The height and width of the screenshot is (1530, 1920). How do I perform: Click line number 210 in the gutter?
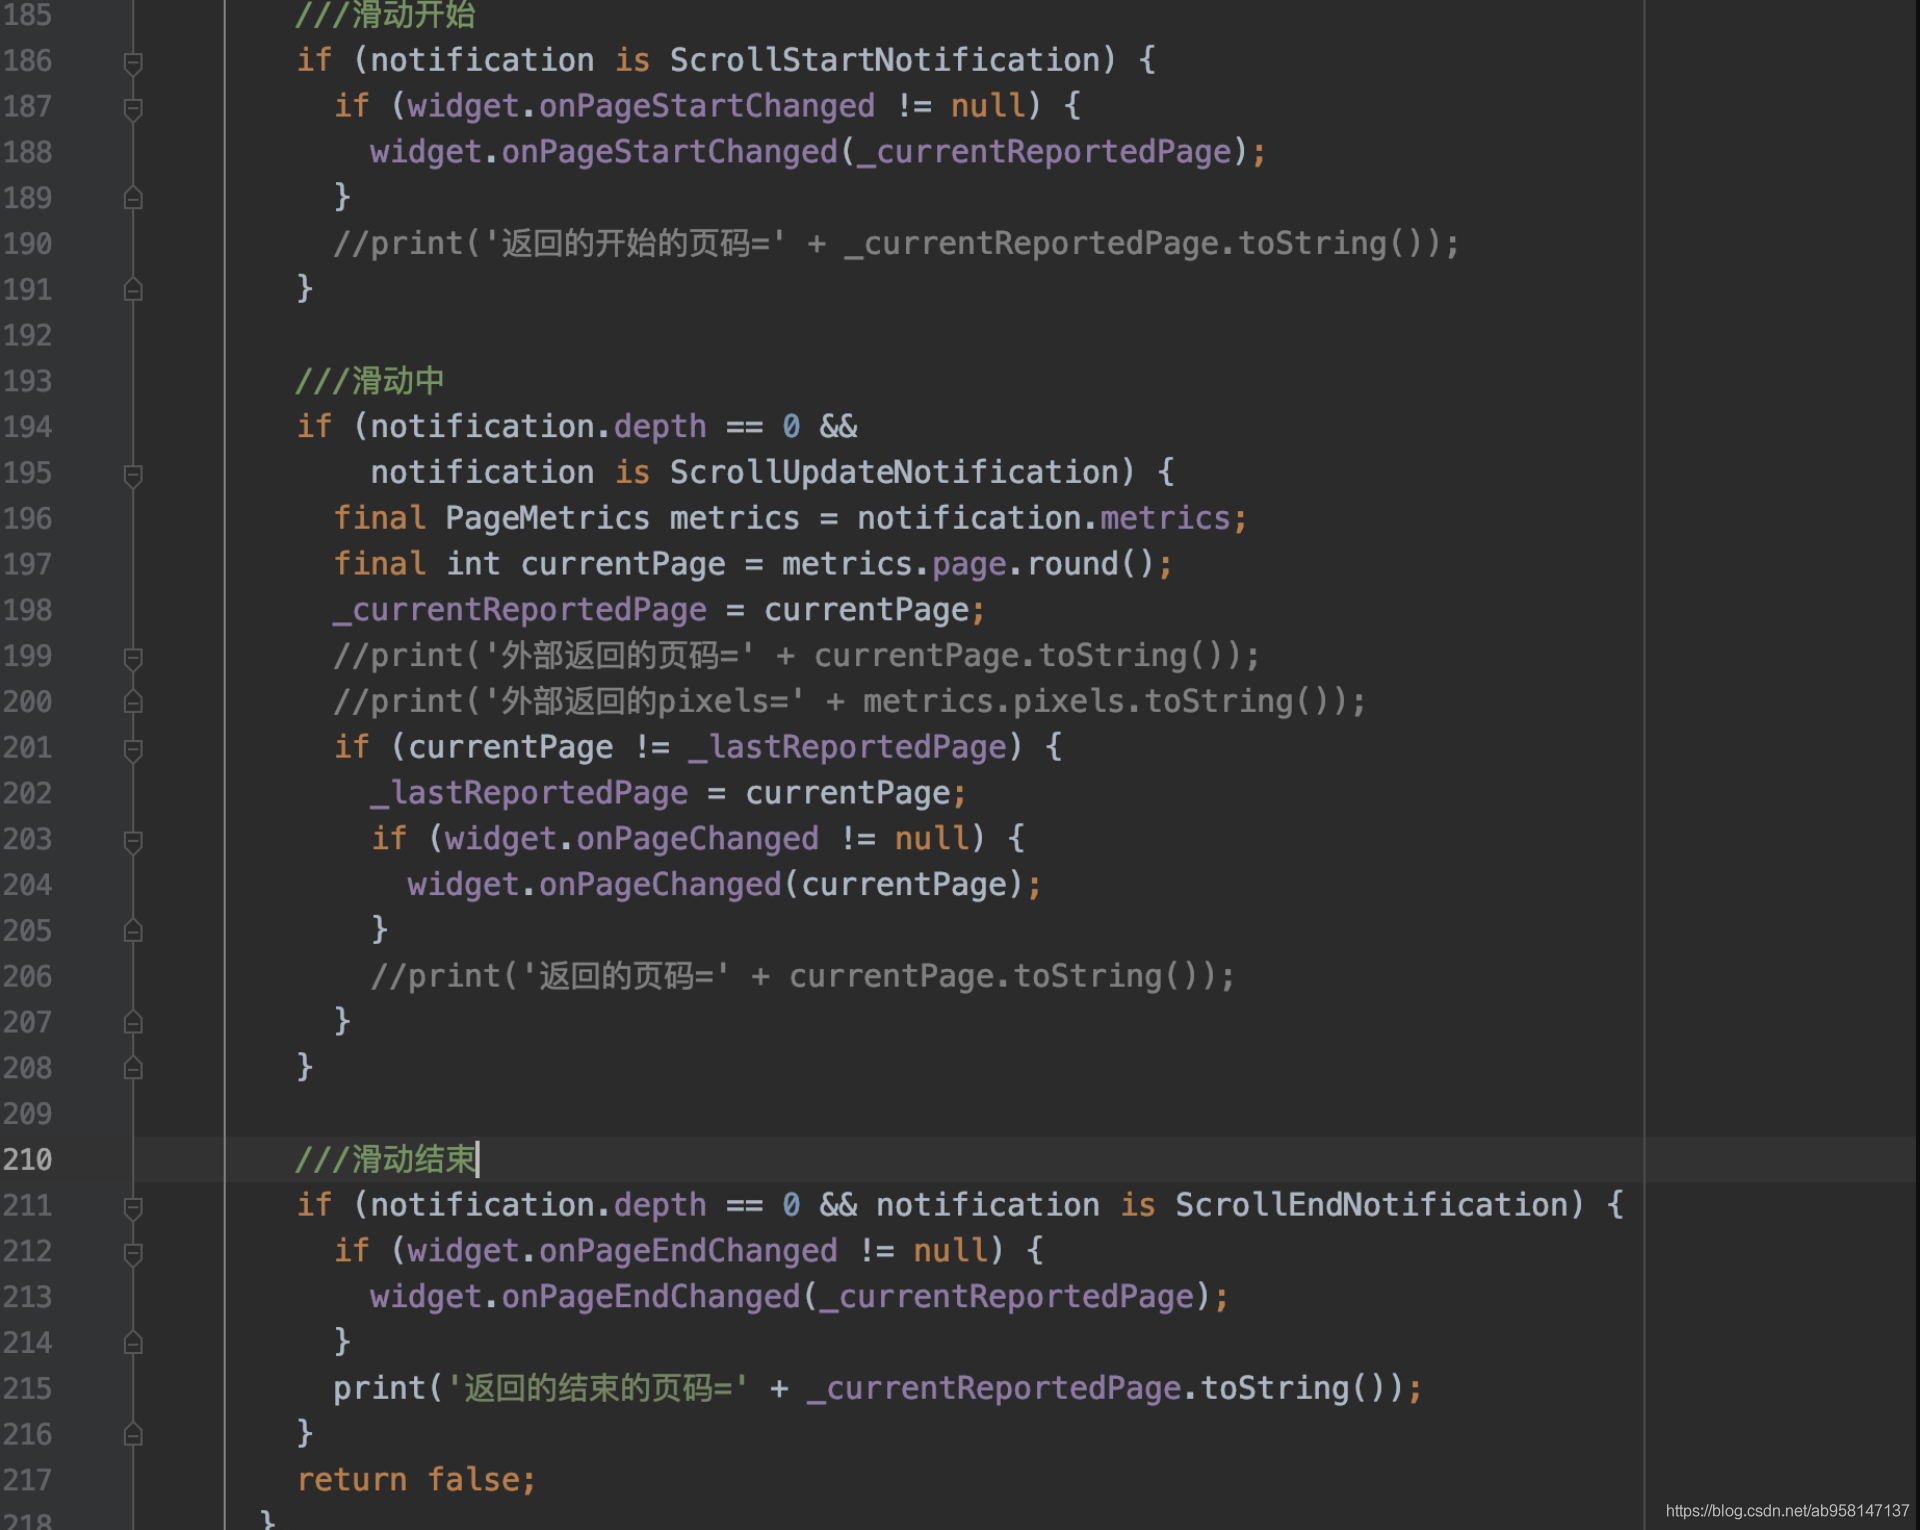(x=27, y=1160)
